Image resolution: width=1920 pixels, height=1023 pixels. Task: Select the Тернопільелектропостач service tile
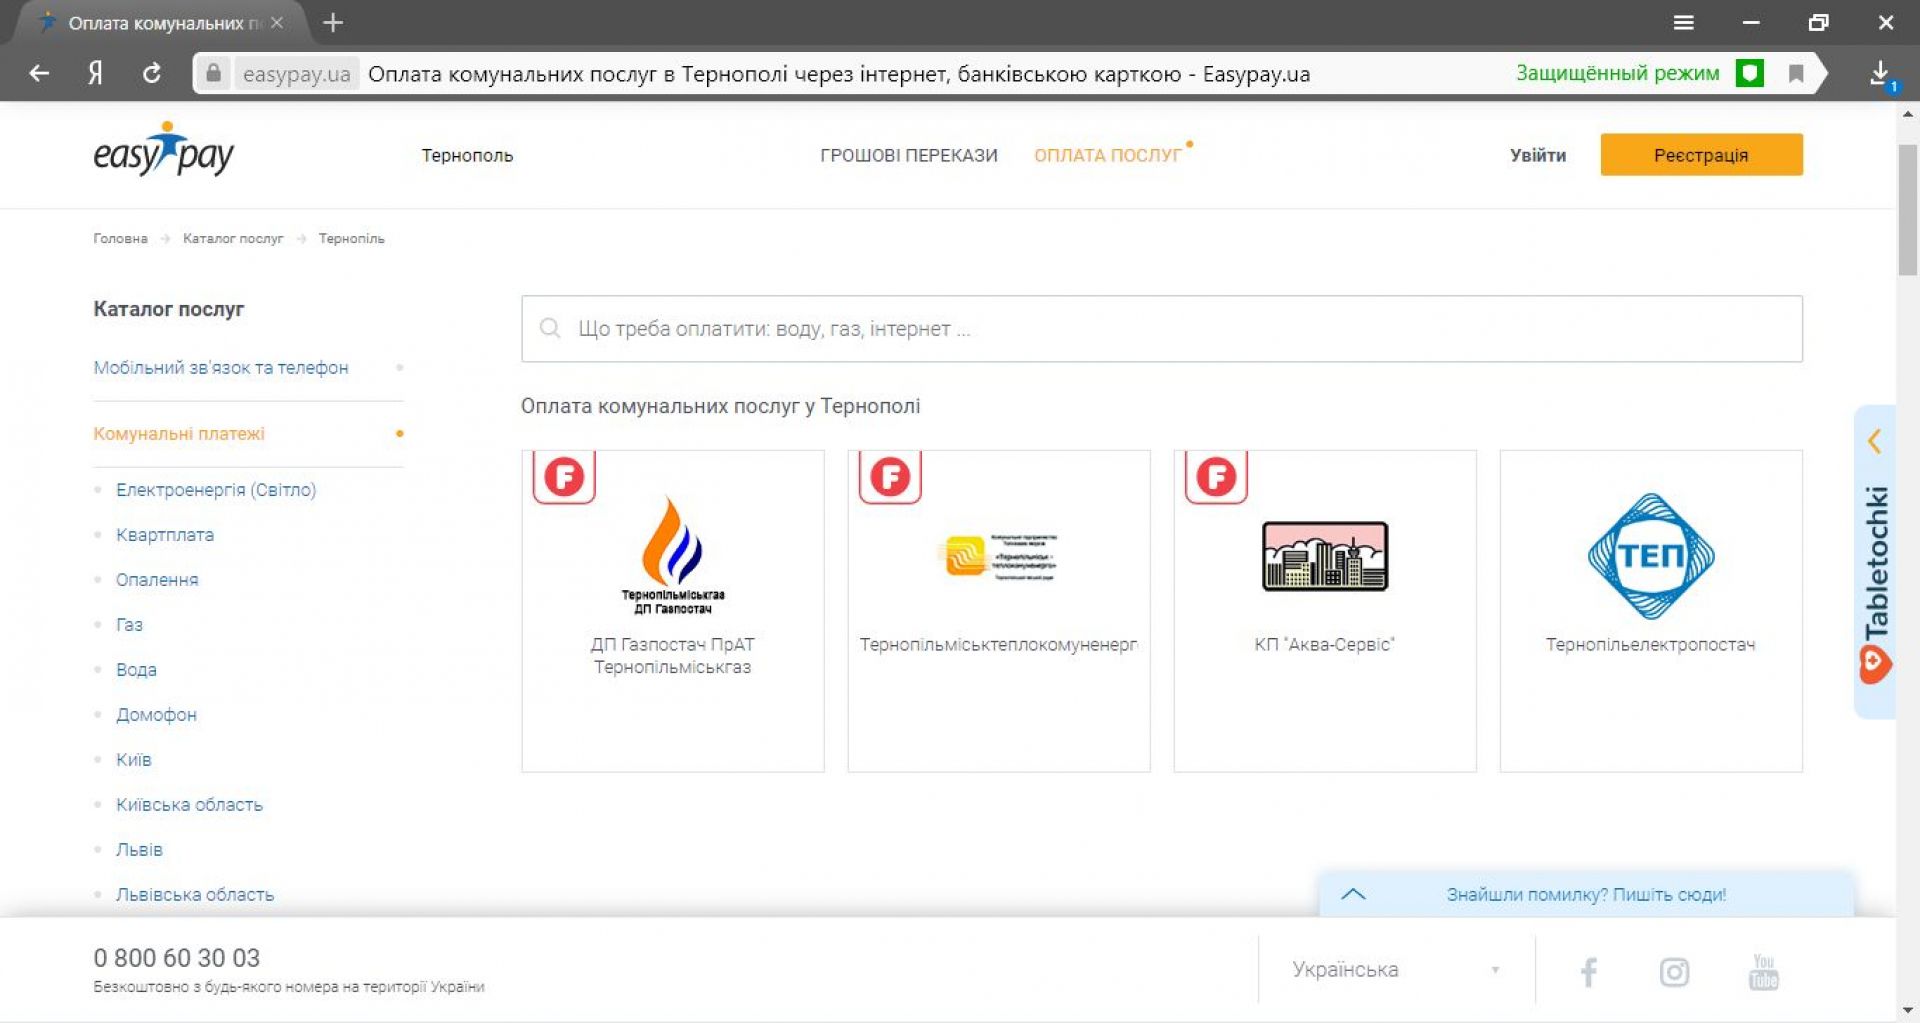coord(1650,610)
